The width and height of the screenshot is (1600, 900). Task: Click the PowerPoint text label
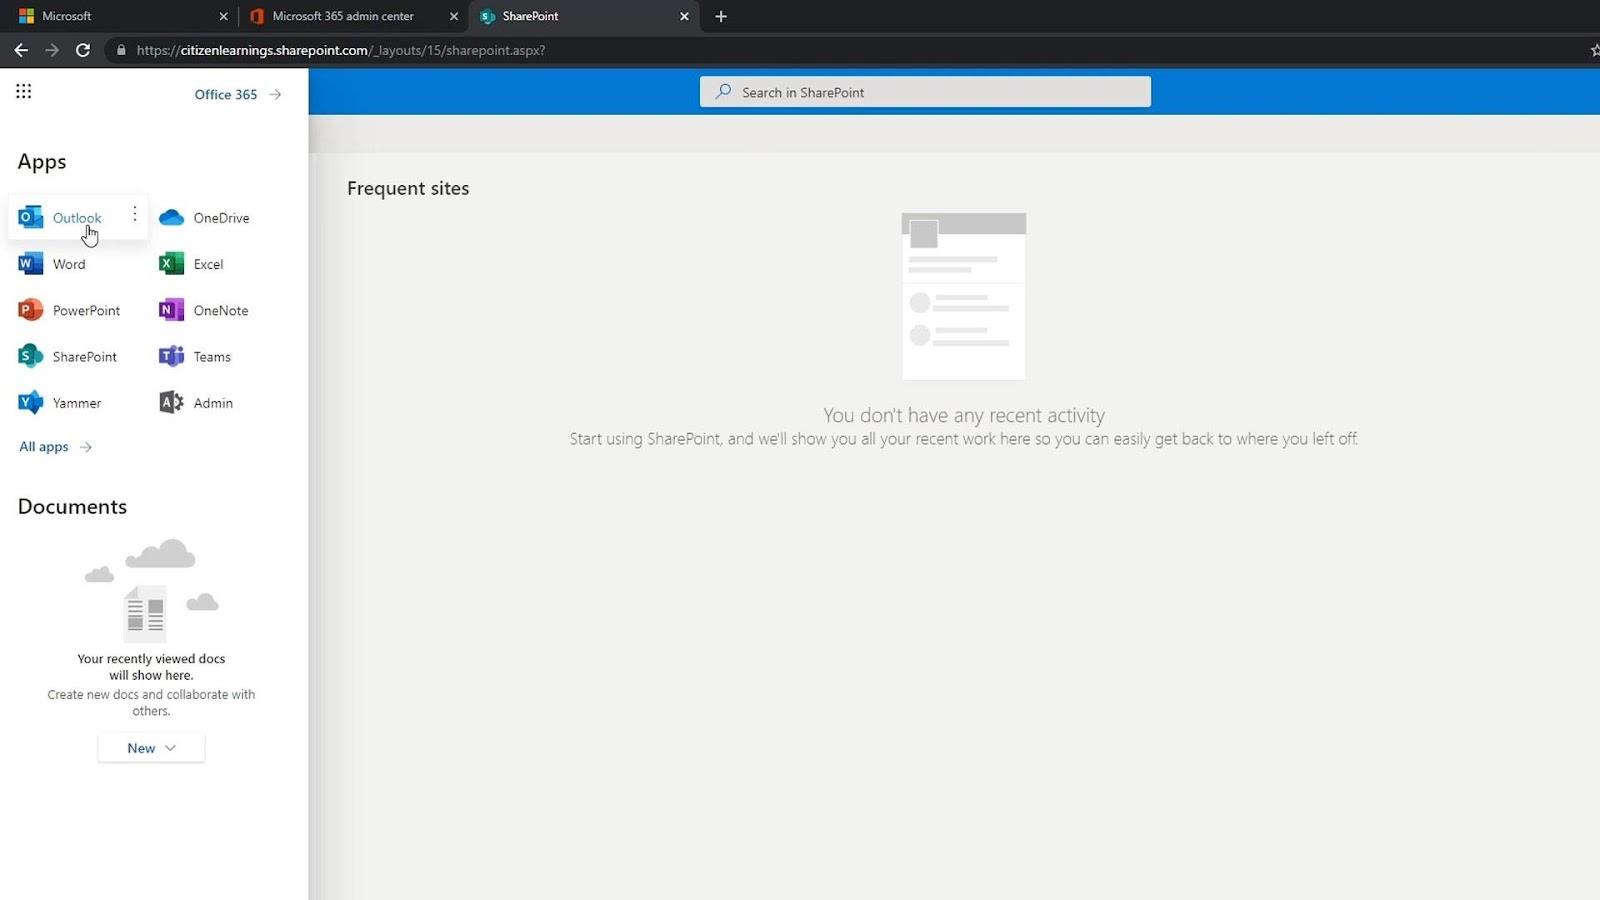86,310
